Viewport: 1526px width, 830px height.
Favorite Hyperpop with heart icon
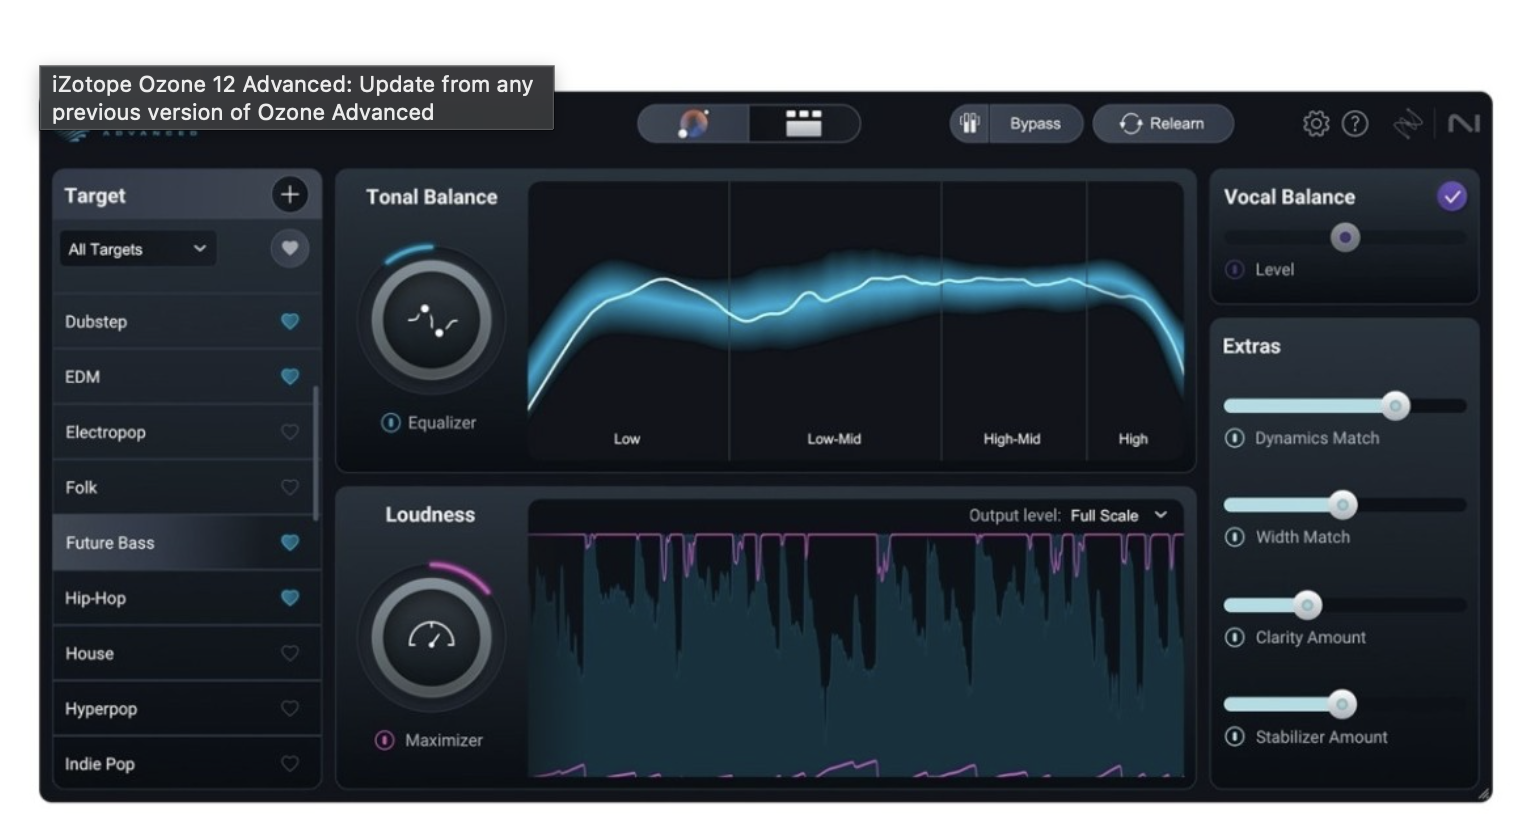coord(290,709)
